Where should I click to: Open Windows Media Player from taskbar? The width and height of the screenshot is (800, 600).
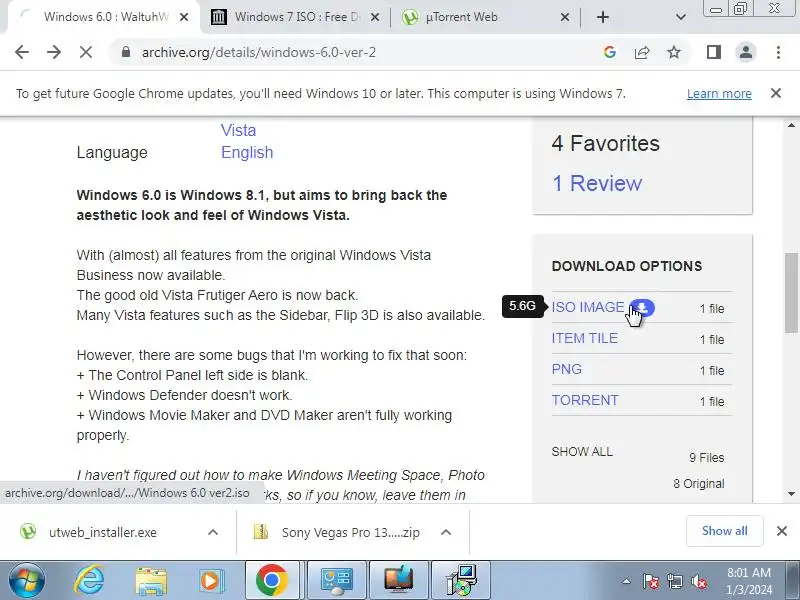210,581
